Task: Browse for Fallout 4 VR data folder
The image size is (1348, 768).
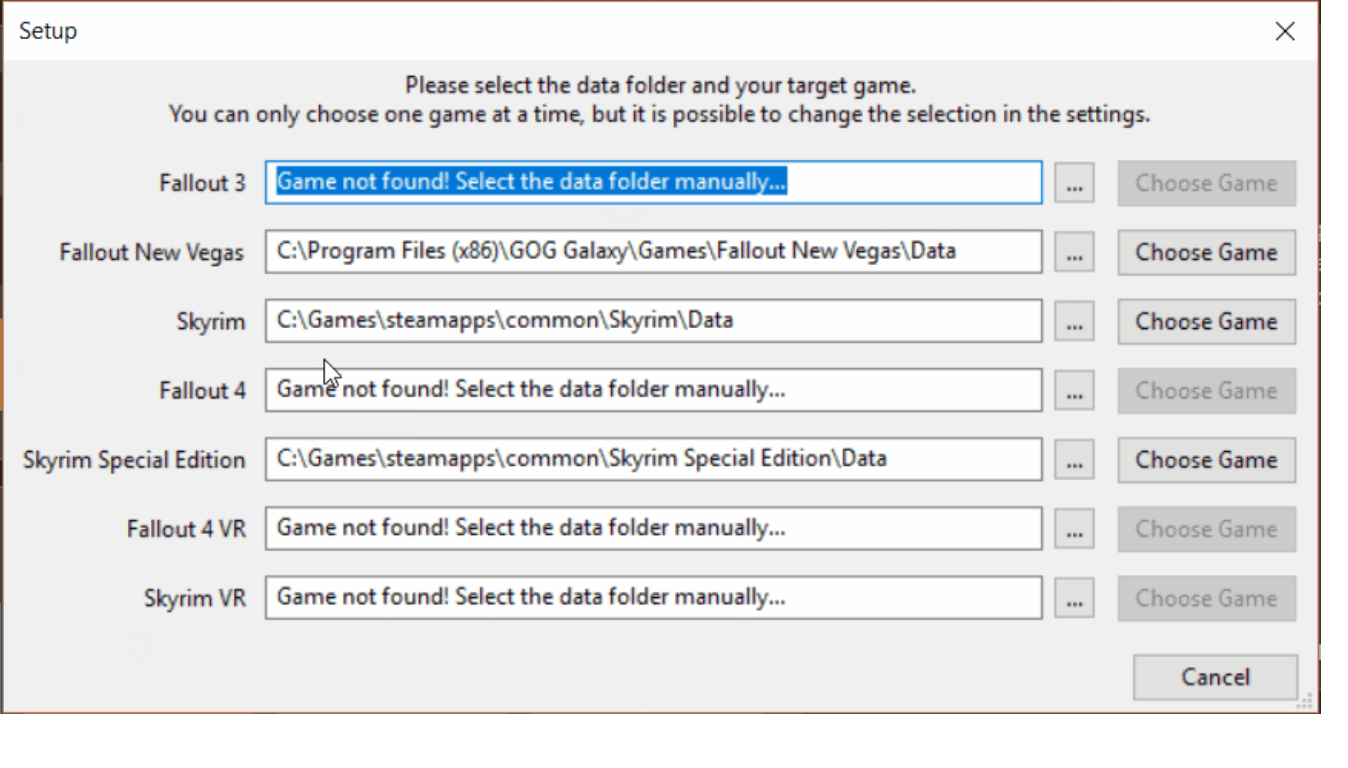Action: 1074,529
